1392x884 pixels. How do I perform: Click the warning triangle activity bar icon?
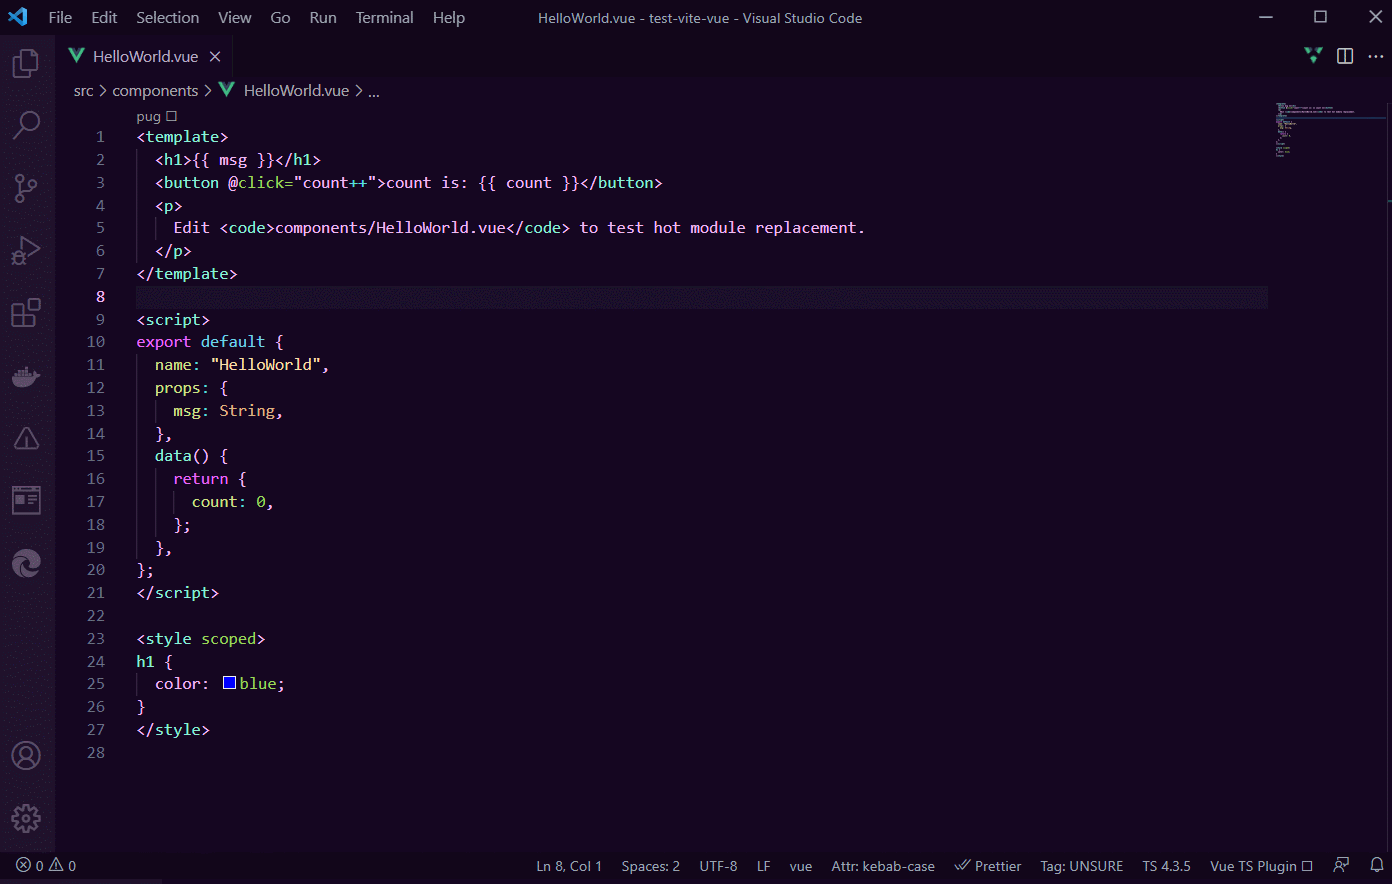[26, 438]
